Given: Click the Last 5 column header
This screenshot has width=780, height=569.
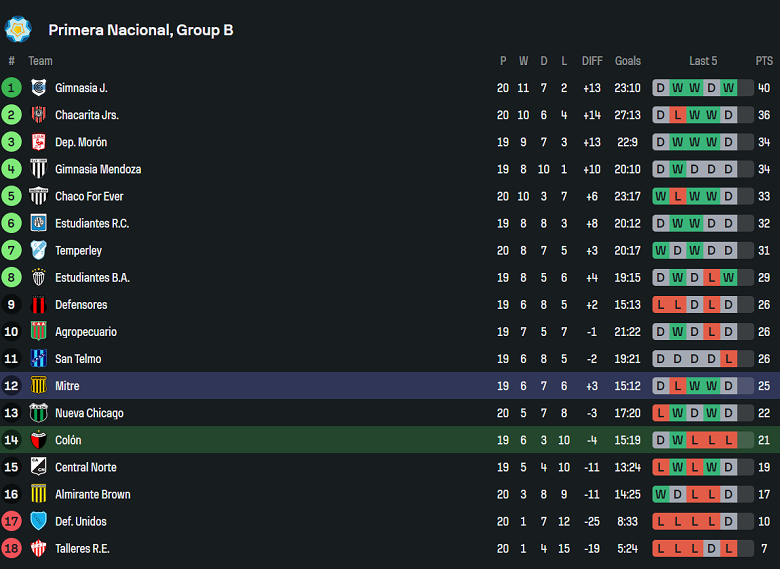Looking at the screenshot, I should (703, 61).
